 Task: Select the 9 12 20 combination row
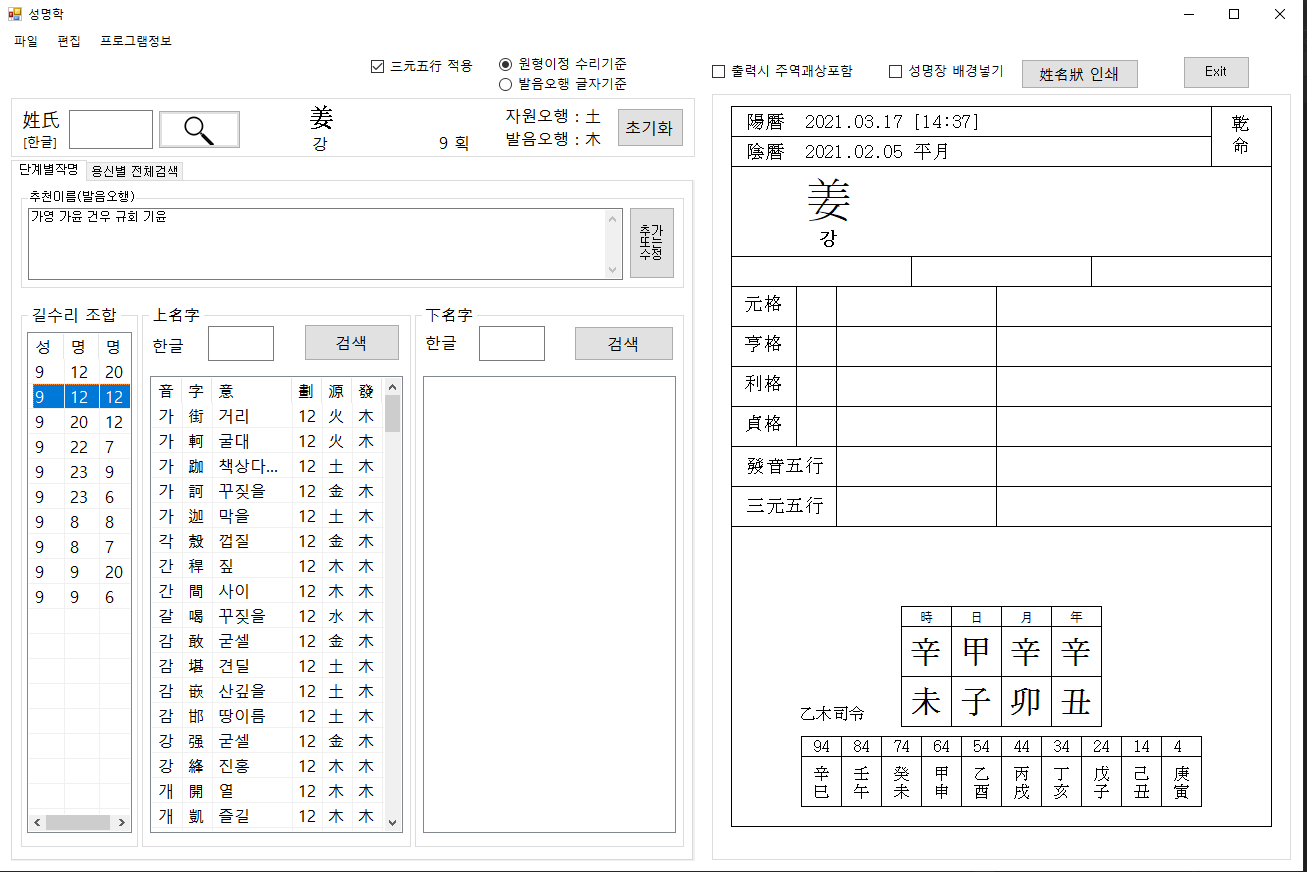pos(80,372)
